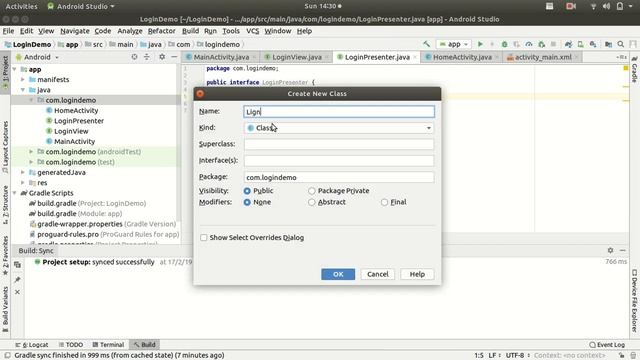Image resolution: width=640 pixels, height=360 pixels.
Task: Switch to the activity_main.xml tab
Action: [543, 57]
